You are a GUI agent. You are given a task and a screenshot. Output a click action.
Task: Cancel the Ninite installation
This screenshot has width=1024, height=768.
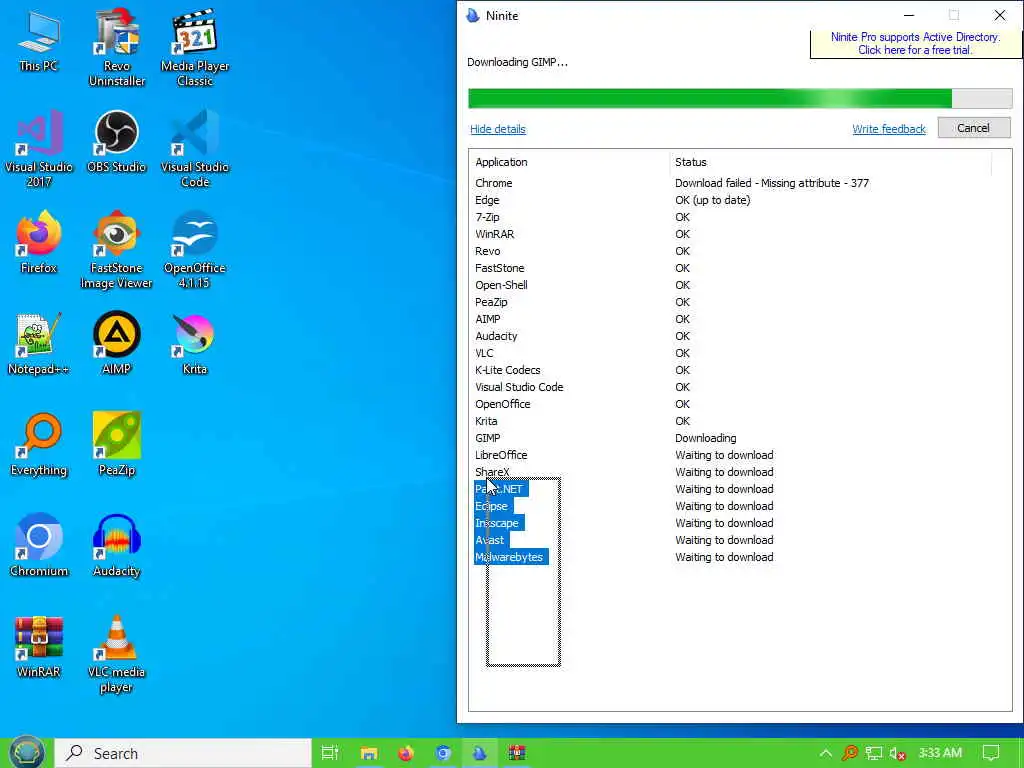pos(974,128)
